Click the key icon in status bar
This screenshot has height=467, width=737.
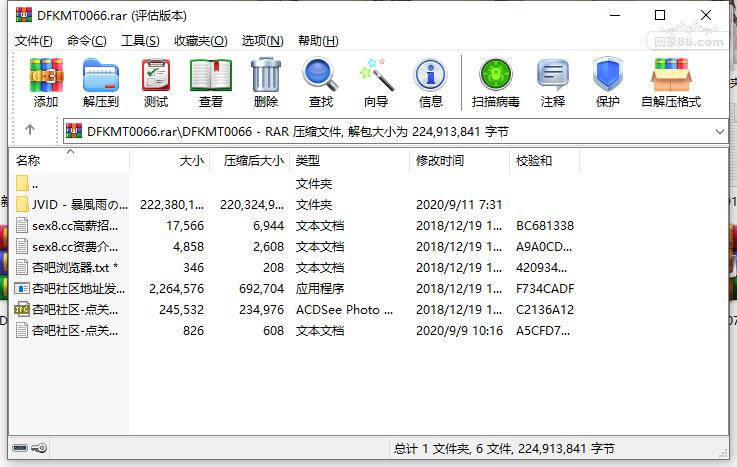pyautogui.click(x=39, y=448)
